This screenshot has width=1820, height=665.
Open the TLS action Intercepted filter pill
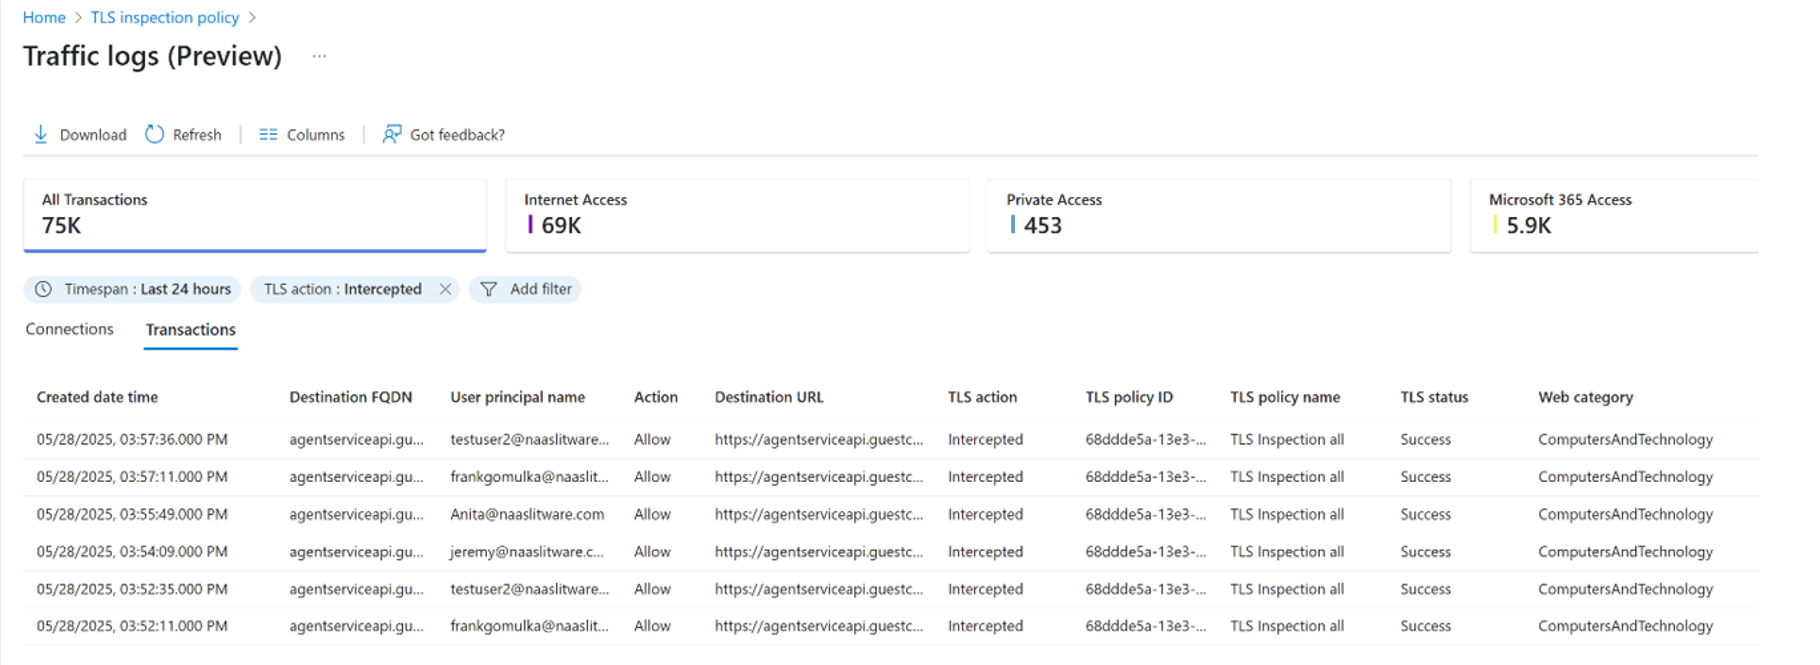pos(342,289)
